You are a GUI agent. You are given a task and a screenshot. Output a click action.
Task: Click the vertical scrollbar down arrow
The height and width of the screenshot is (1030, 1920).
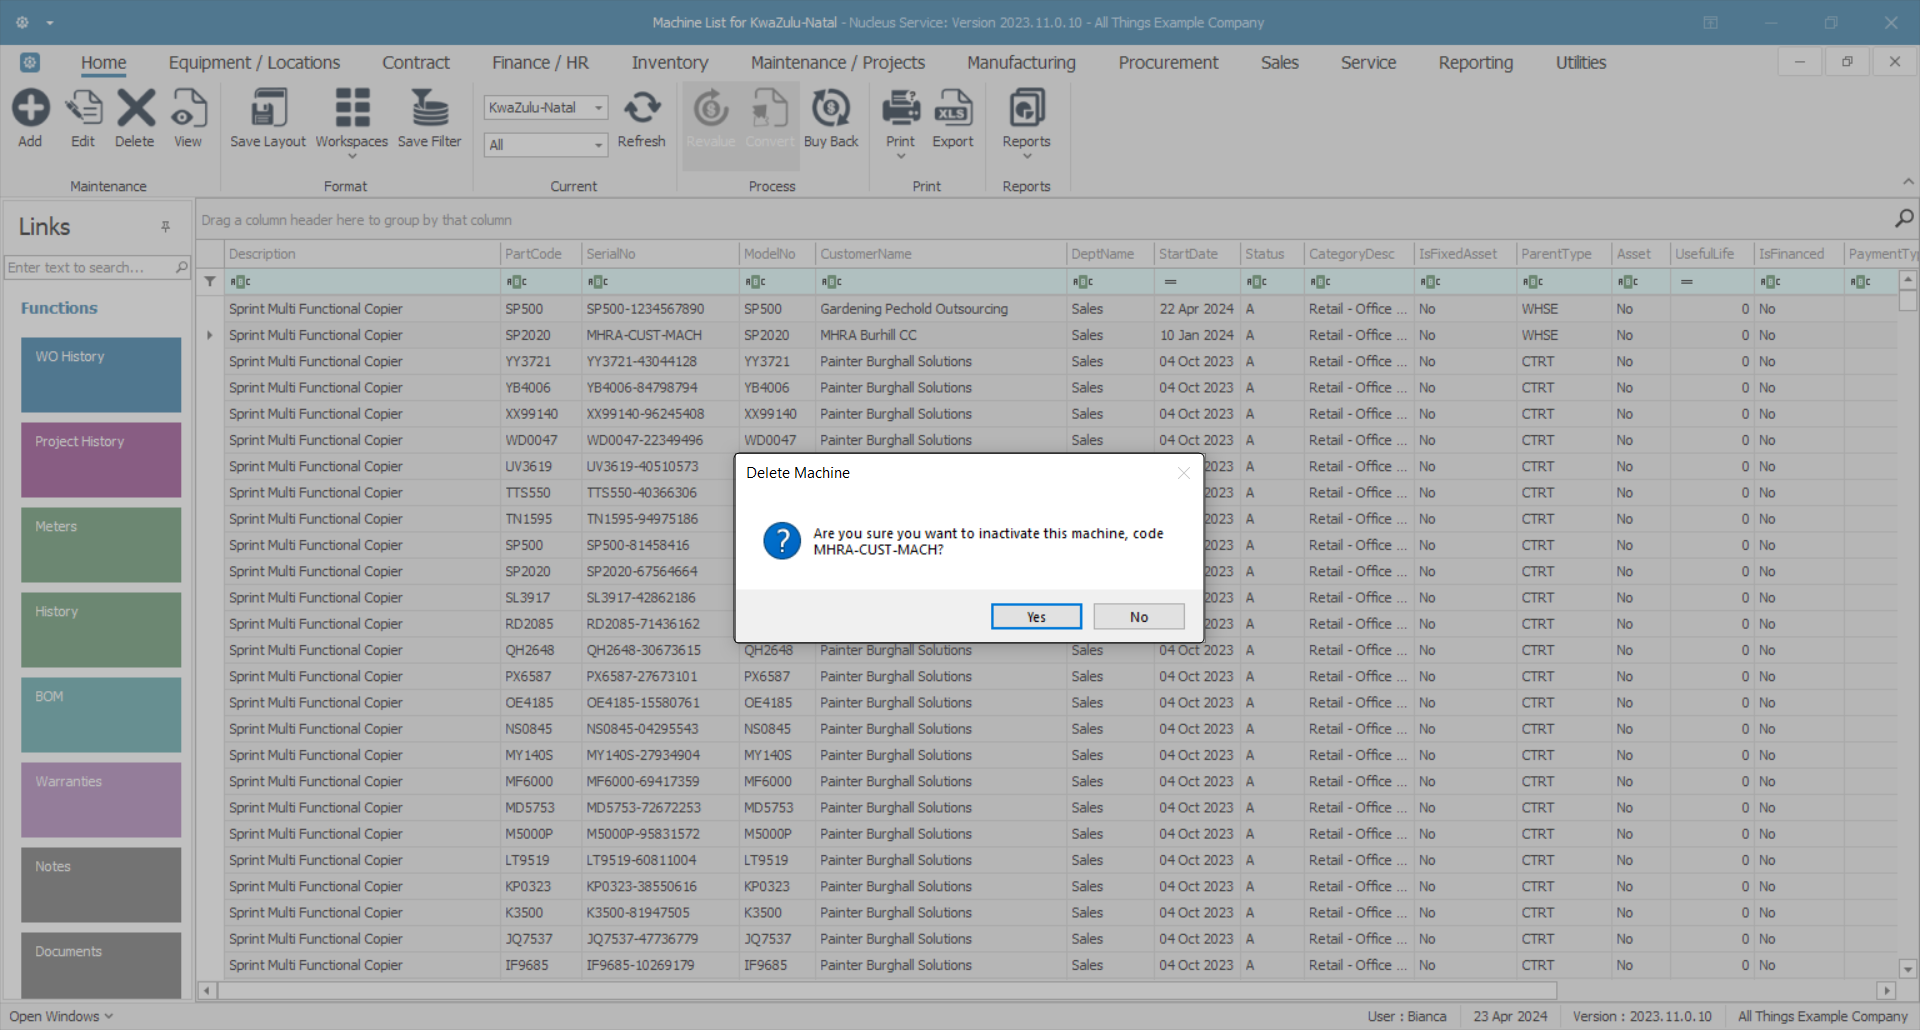1908,968
